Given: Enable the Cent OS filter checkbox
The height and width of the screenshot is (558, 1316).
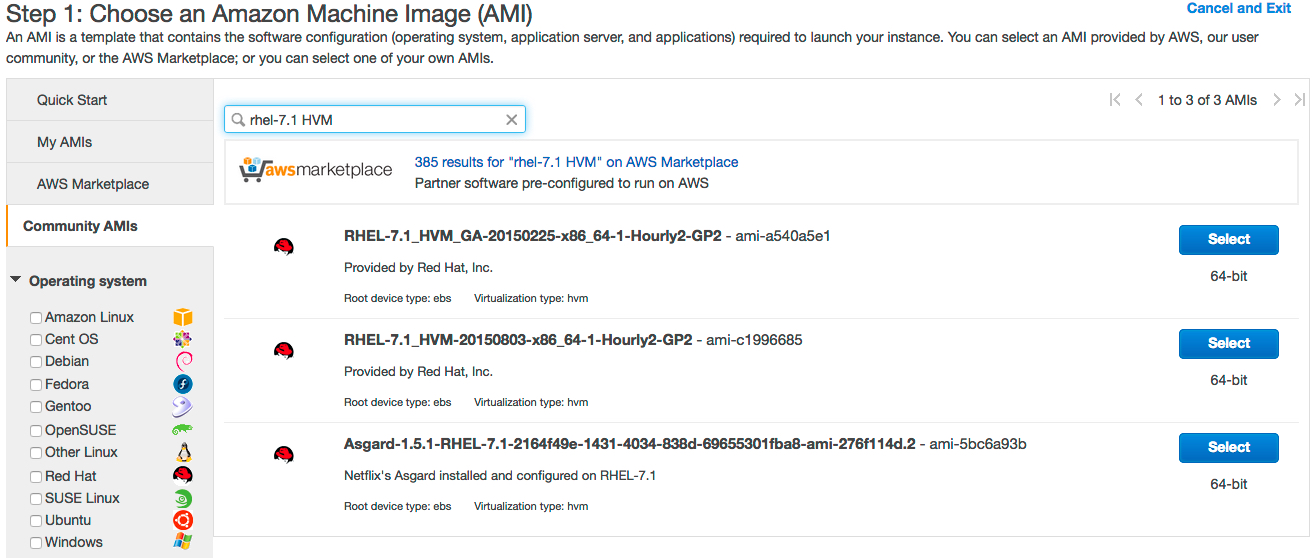Looking at the screenshot, I should pos(36,340).
